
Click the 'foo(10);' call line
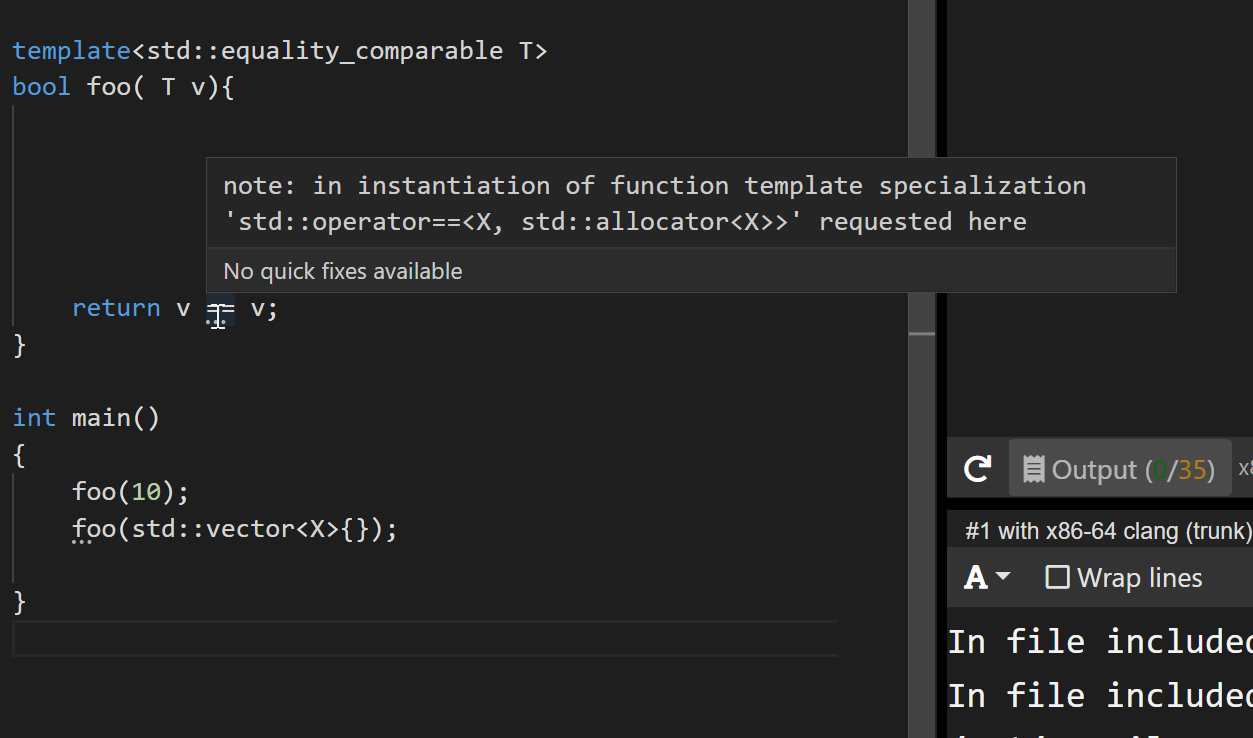click(130, 491)
